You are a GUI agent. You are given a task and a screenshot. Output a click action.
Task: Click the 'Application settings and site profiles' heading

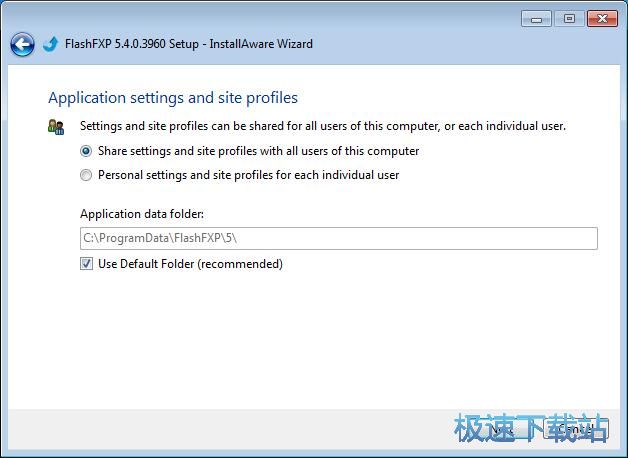pyautogui.click(x=173, y=98)
